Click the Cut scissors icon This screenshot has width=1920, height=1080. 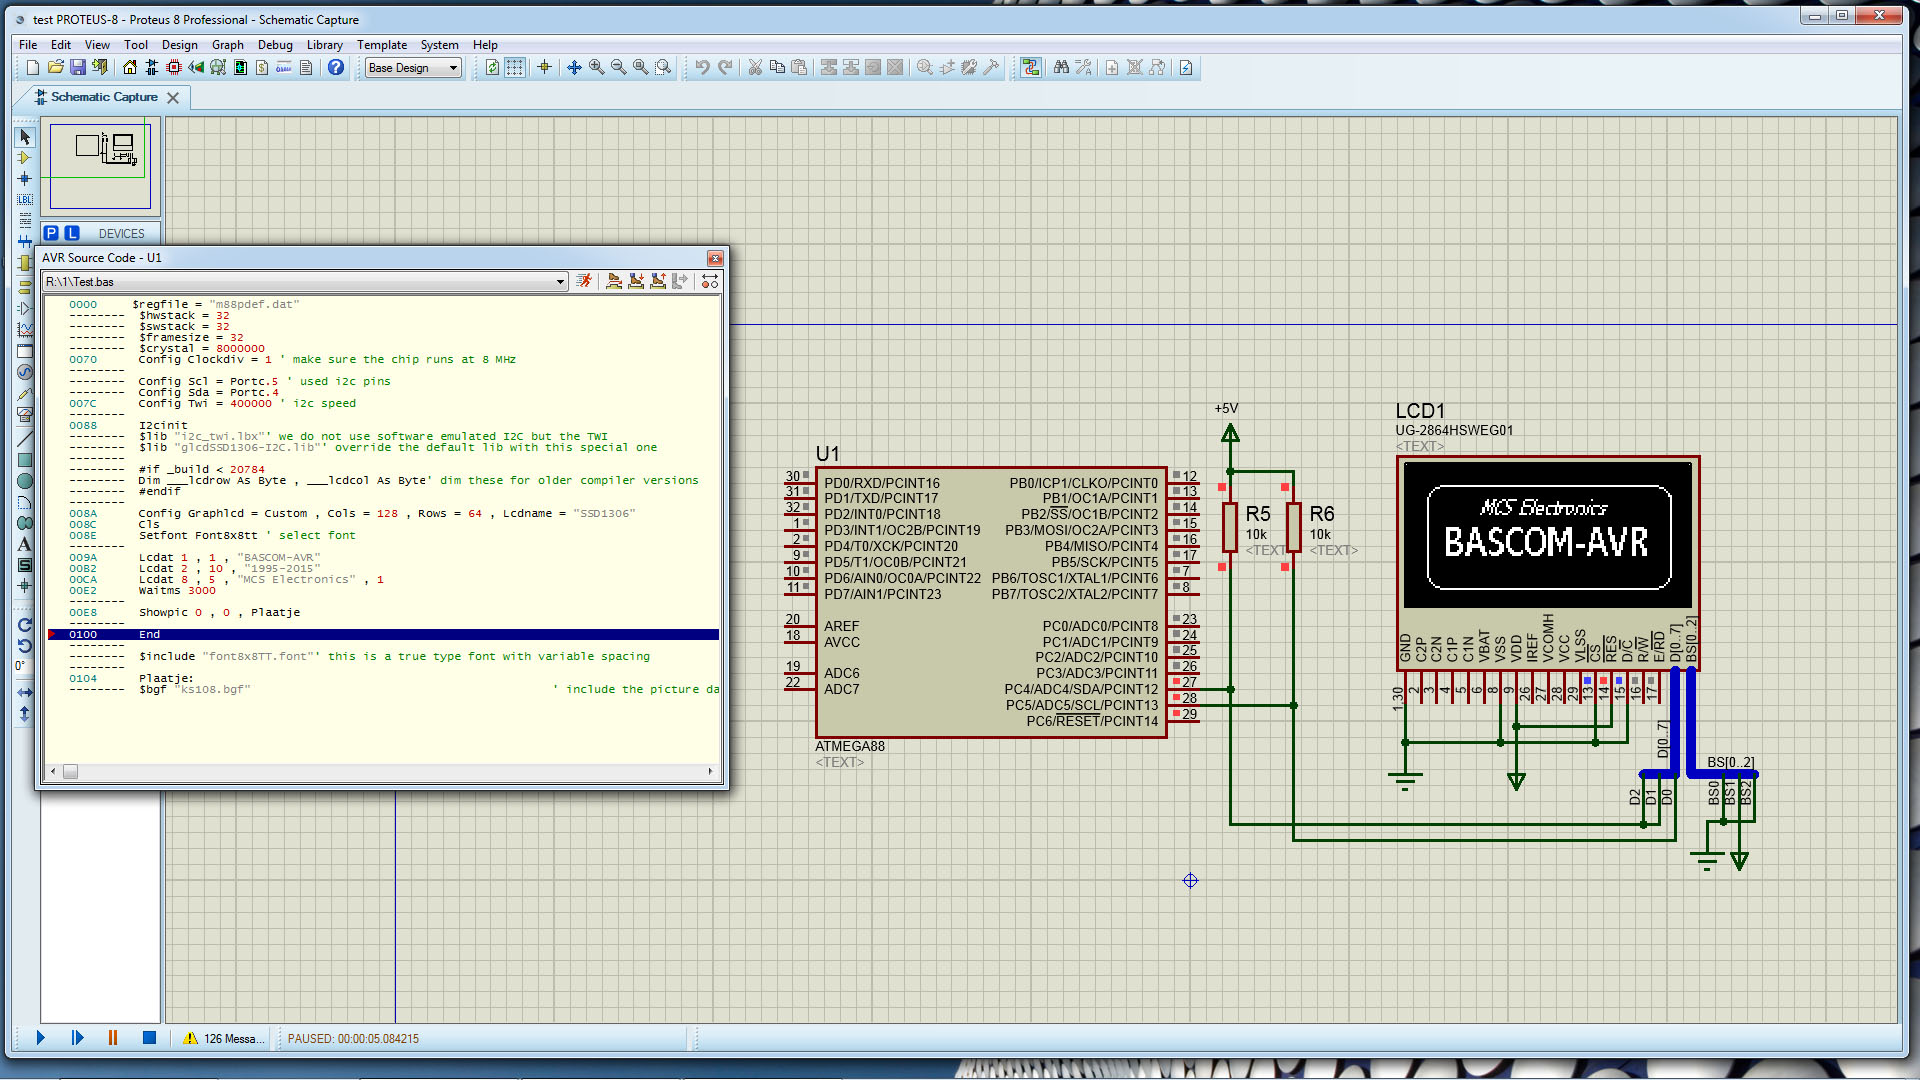[x=755, y=68]
